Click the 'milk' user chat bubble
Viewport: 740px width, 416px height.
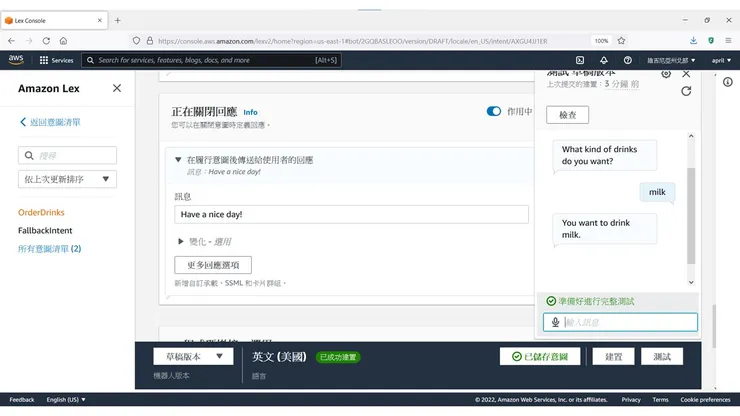pyautogui.click(x=657, y=192)
